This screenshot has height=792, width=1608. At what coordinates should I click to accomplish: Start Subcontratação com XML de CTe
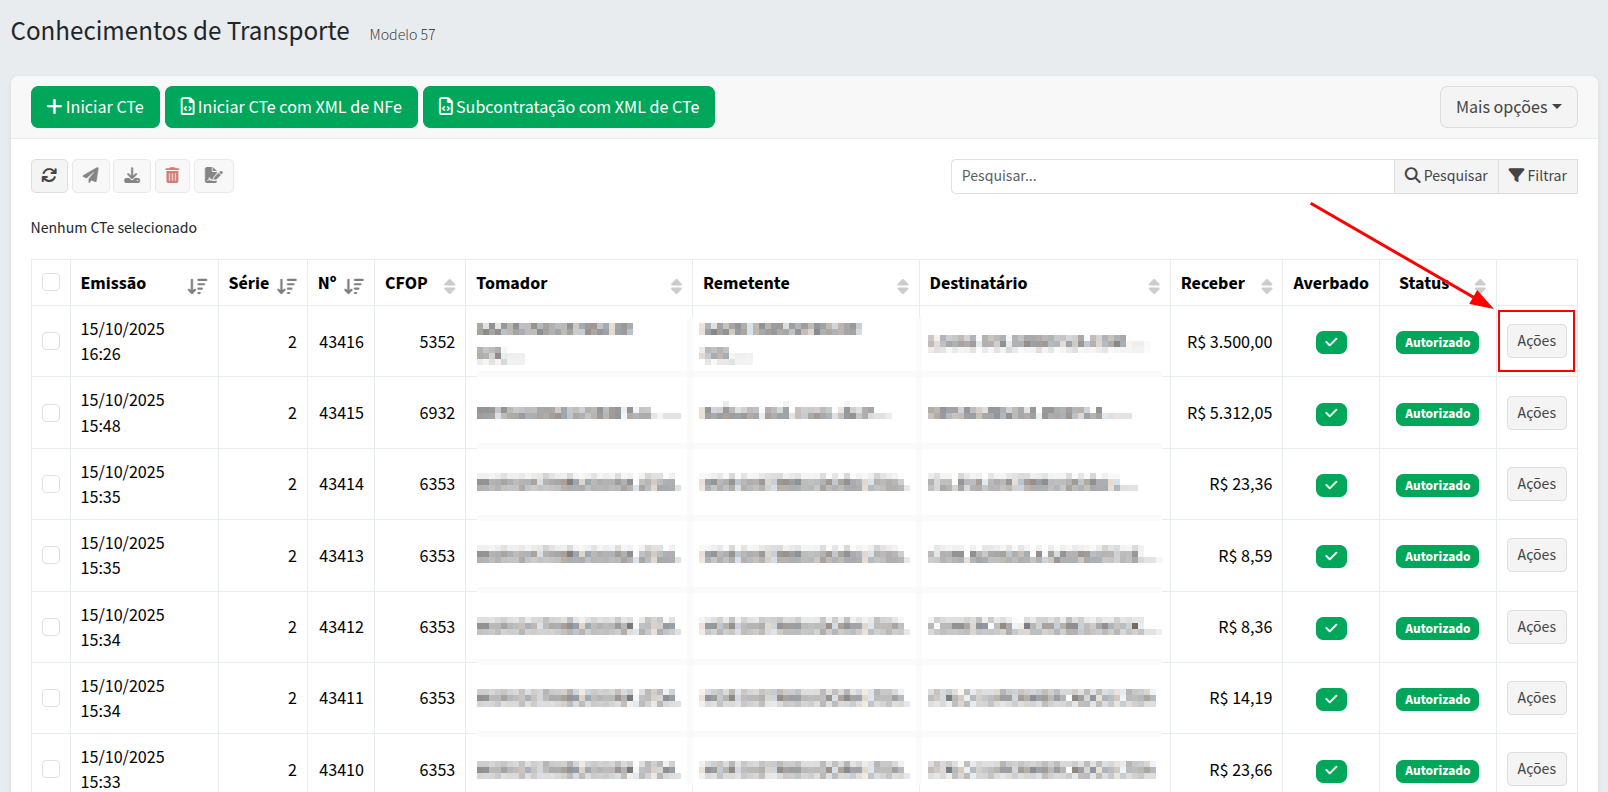click(568, 107)
